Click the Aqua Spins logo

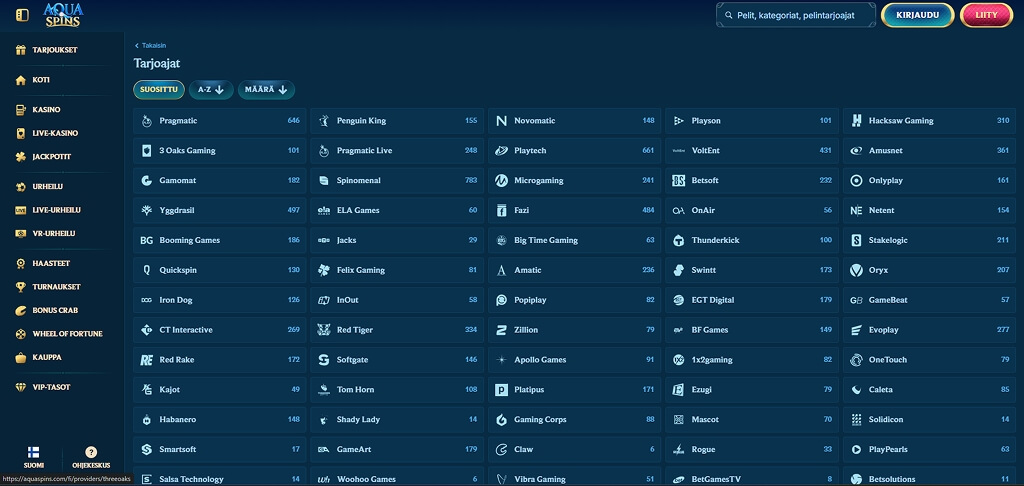point(63,14)
